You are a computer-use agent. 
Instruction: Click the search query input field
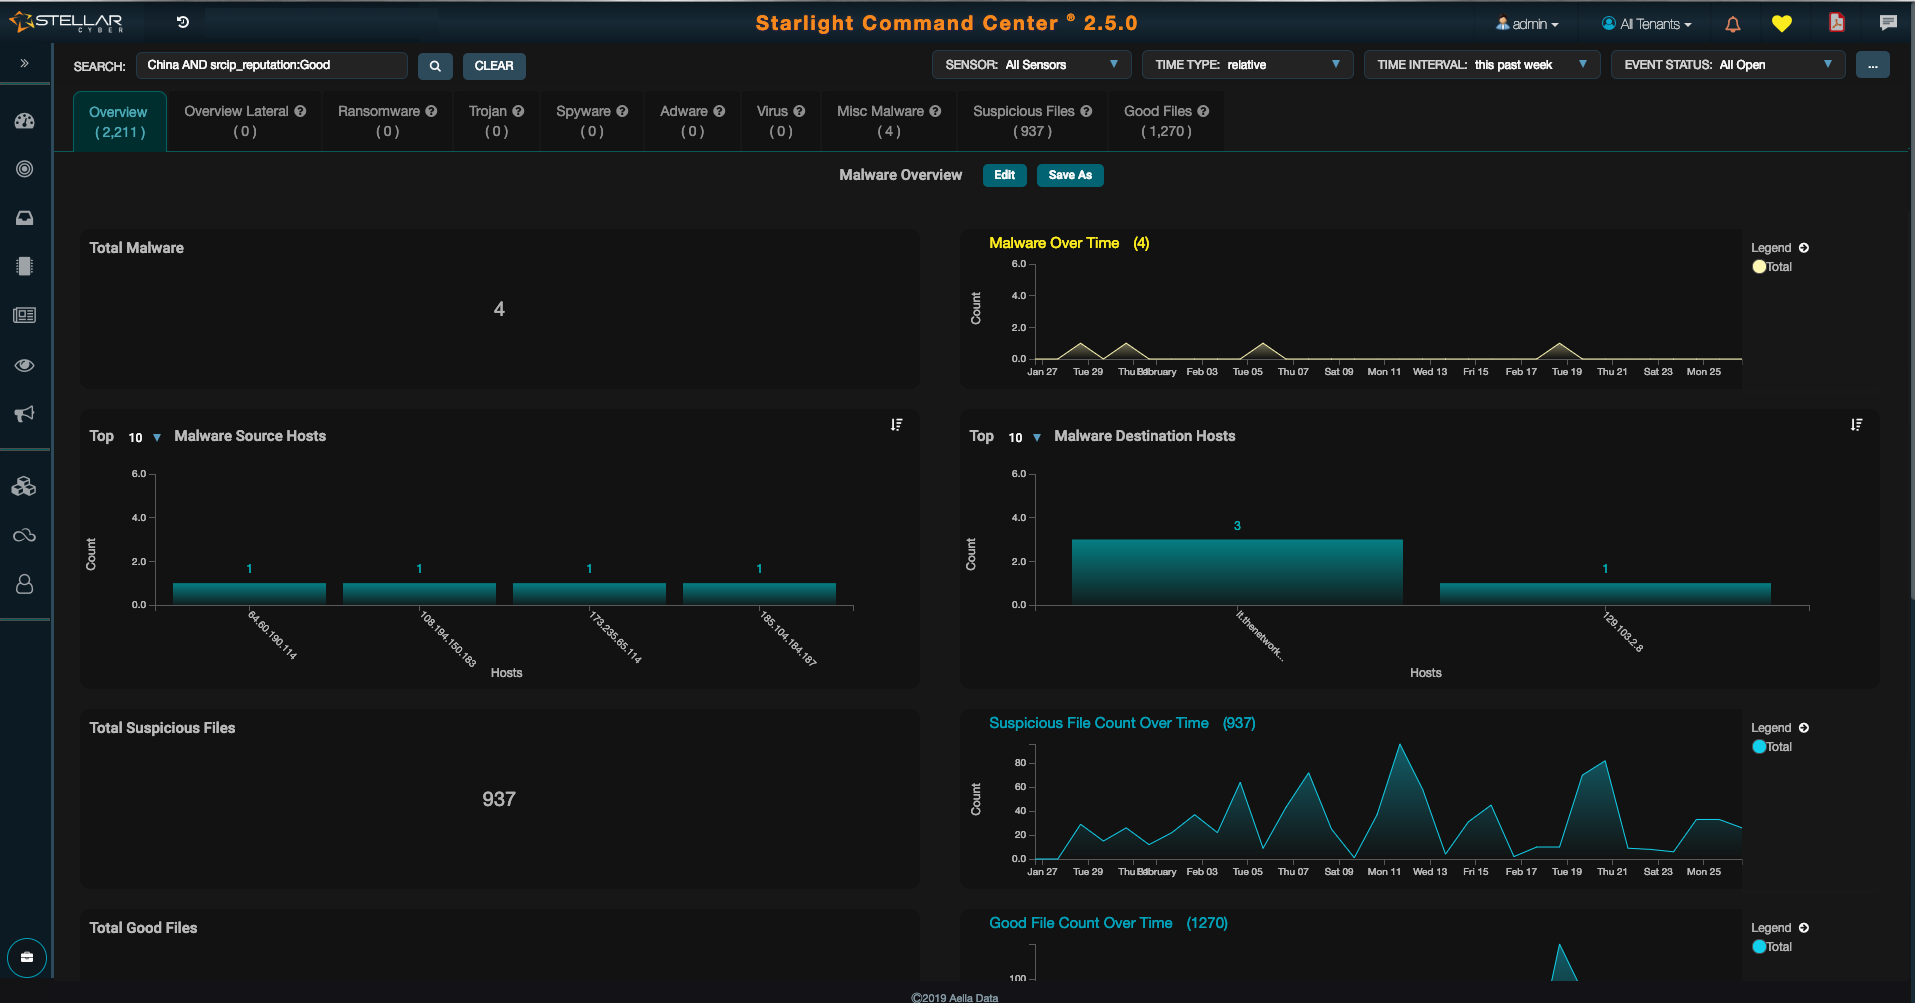click(x=271, y=65)
